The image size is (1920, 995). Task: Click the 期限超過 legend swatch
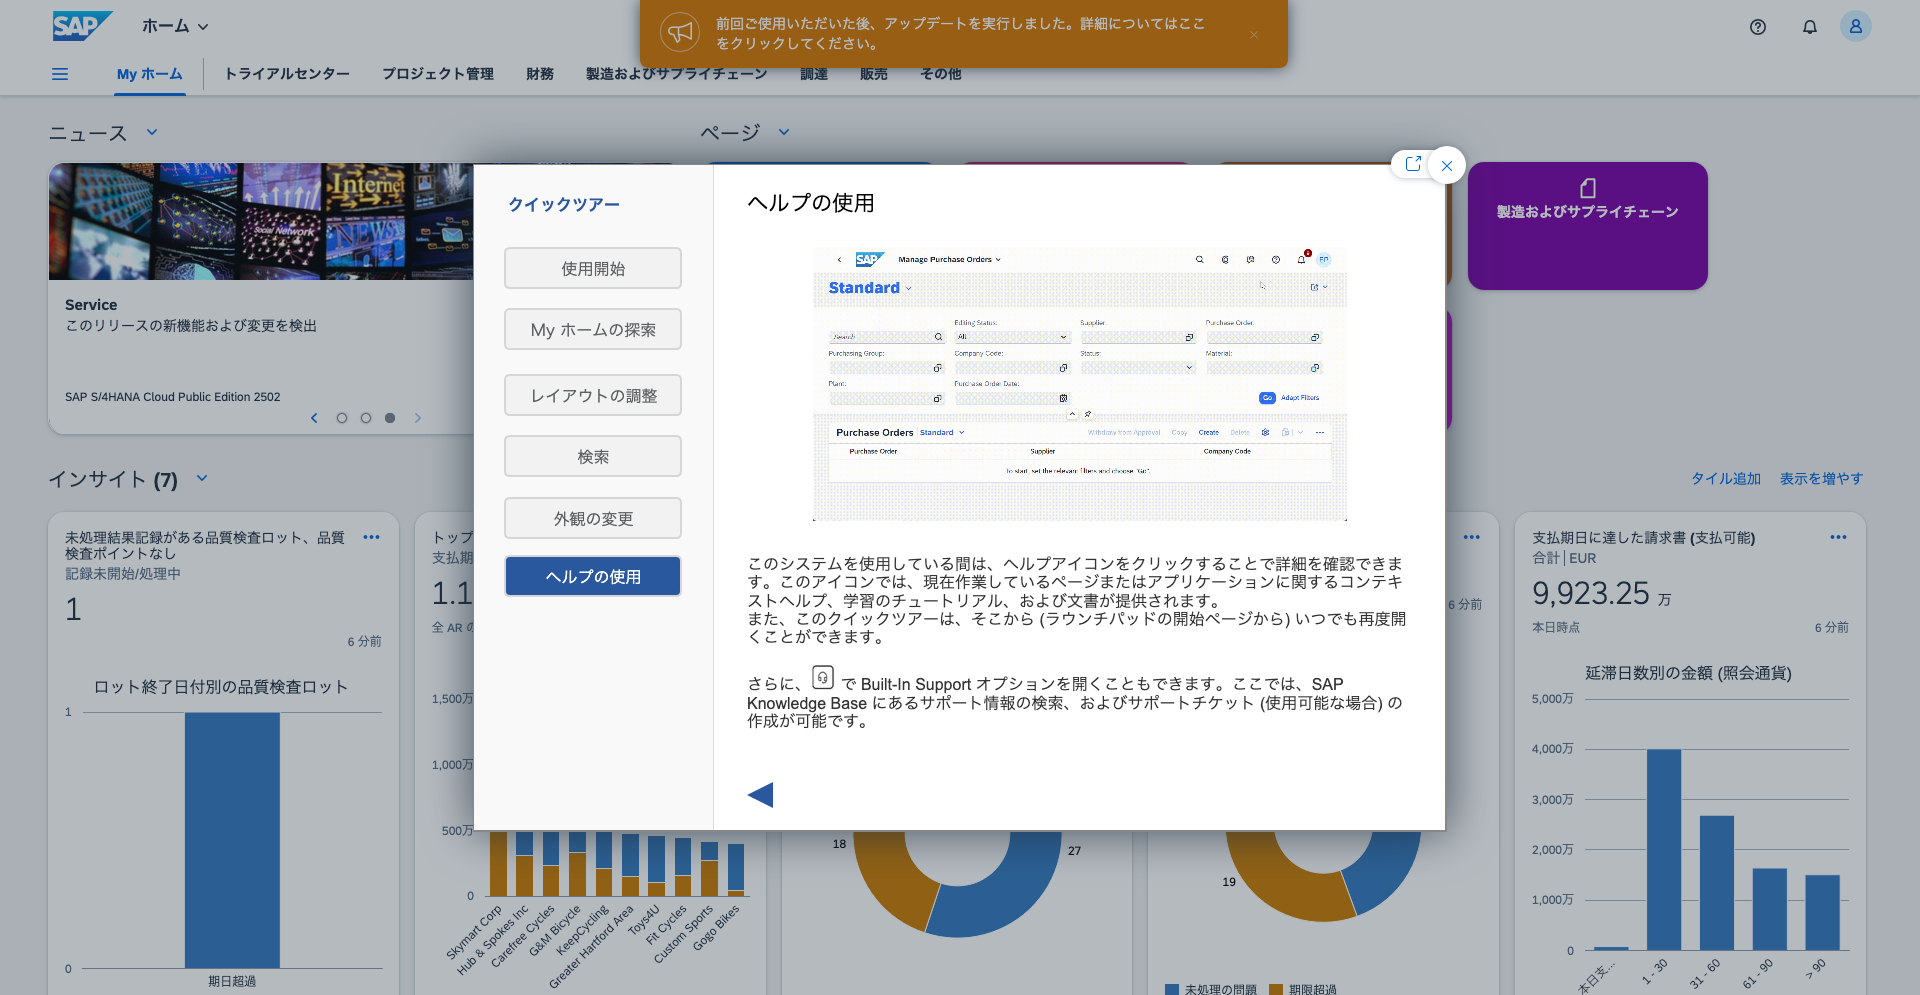click(1276, 990)
